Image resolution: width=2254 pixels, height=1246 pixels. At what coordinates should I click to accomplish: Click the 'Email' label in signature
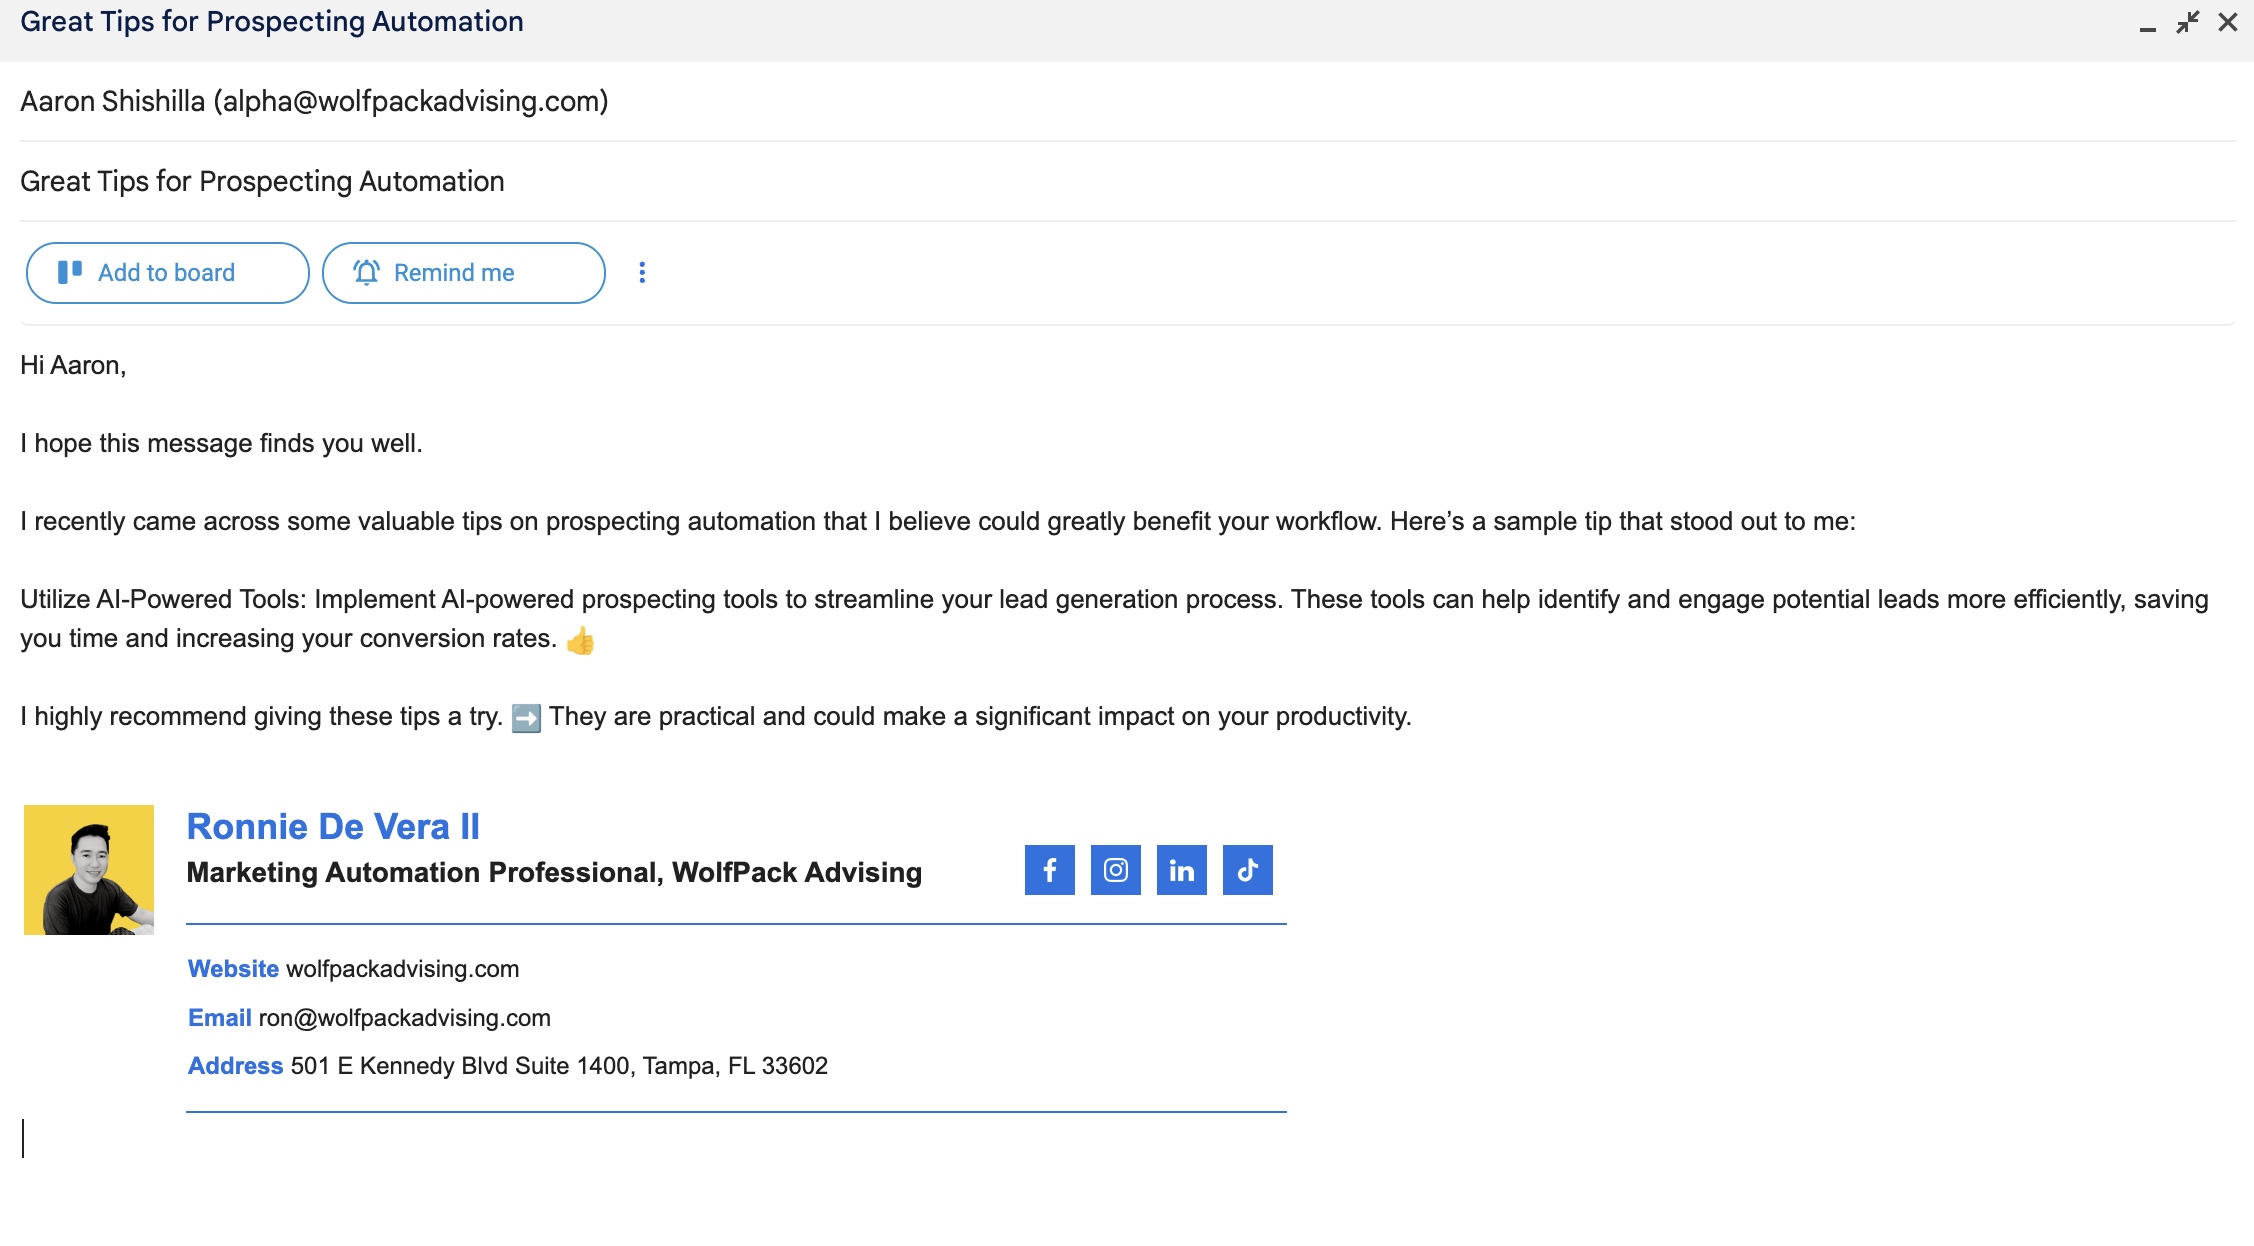pyautogui.click(x=219, y=1018)
